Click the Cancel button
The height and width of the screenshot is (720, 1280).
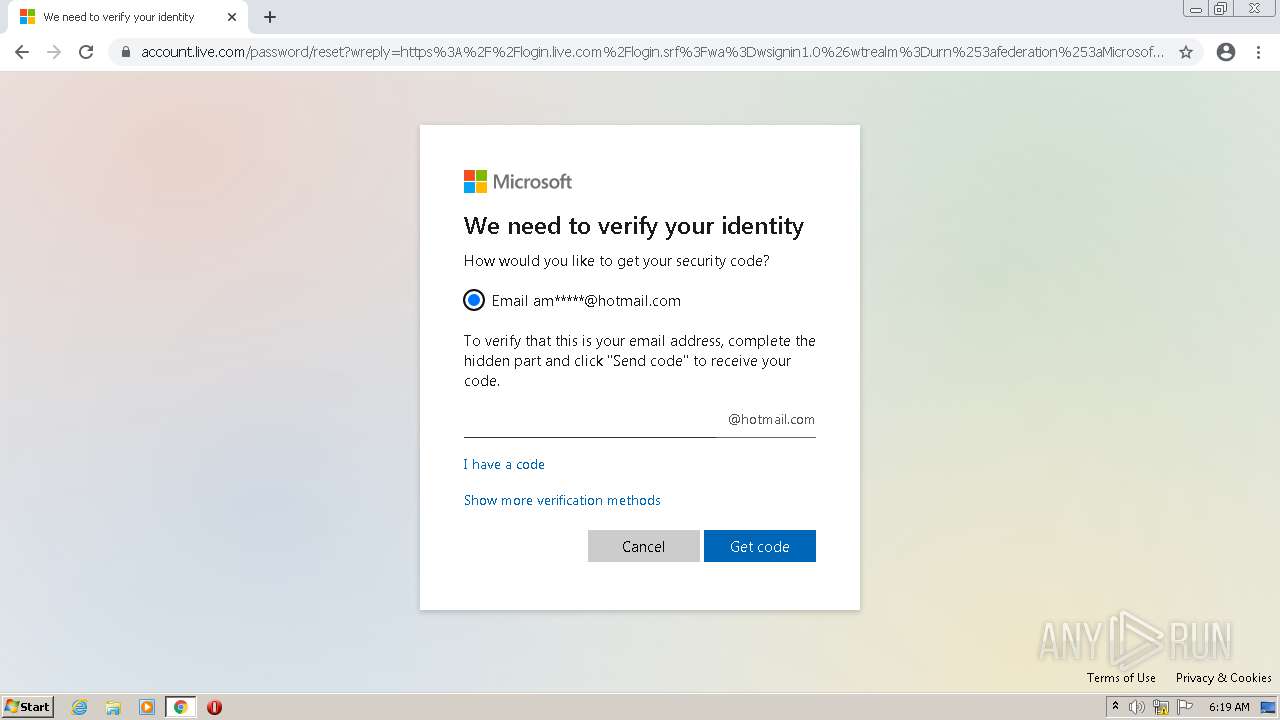(643, 546)
